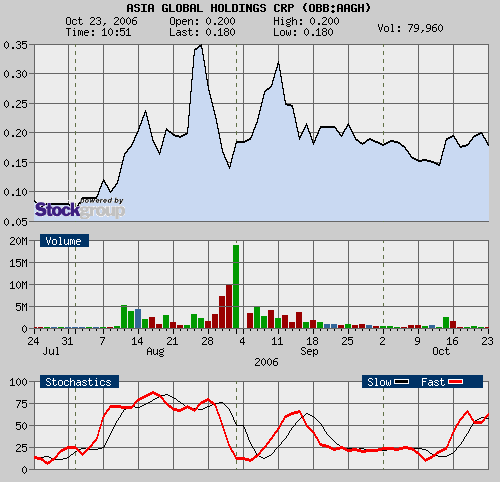Click the 0.30 price axis label
The image size is (500, 482).
[15, 74]
